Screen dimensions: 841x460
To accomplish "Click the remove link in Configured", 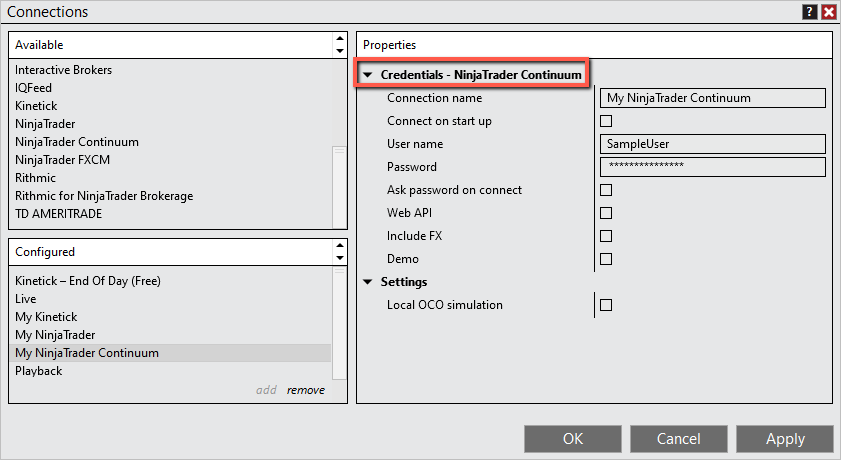I will click(306, 390).
